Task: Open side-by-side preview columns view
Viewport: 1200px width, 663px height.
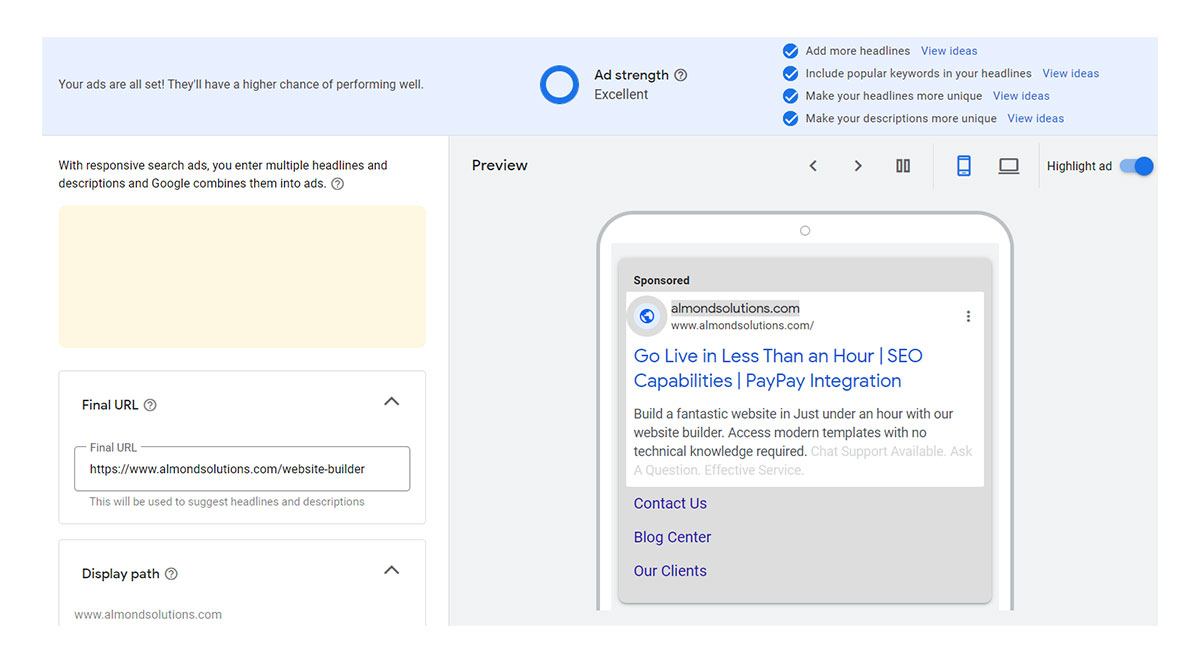Action: tap(903, 166)
